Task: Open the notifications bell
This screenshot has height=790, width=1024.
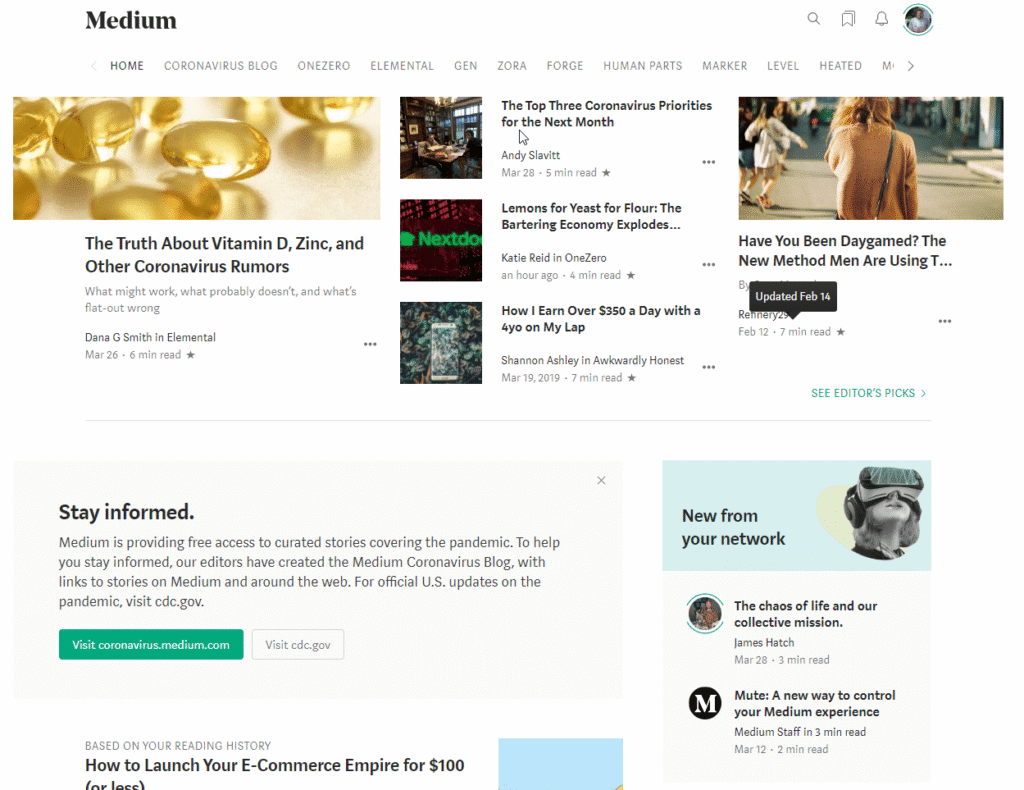Action: 881,19
